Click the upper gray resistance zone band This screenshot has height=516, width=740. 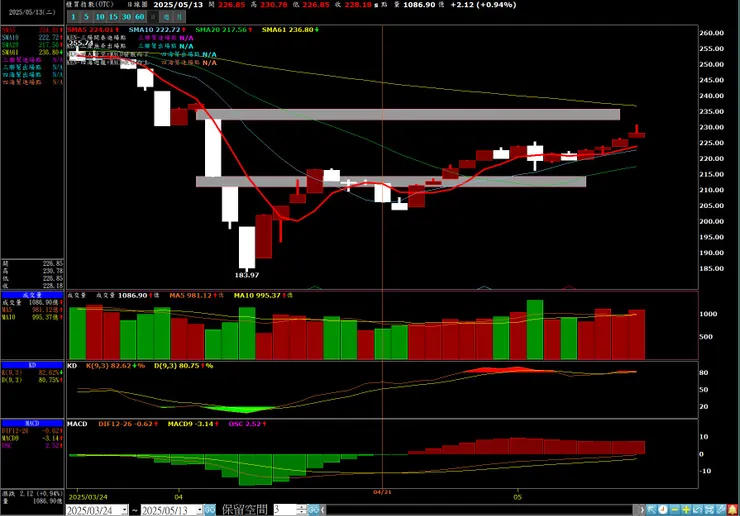(408, 114)
